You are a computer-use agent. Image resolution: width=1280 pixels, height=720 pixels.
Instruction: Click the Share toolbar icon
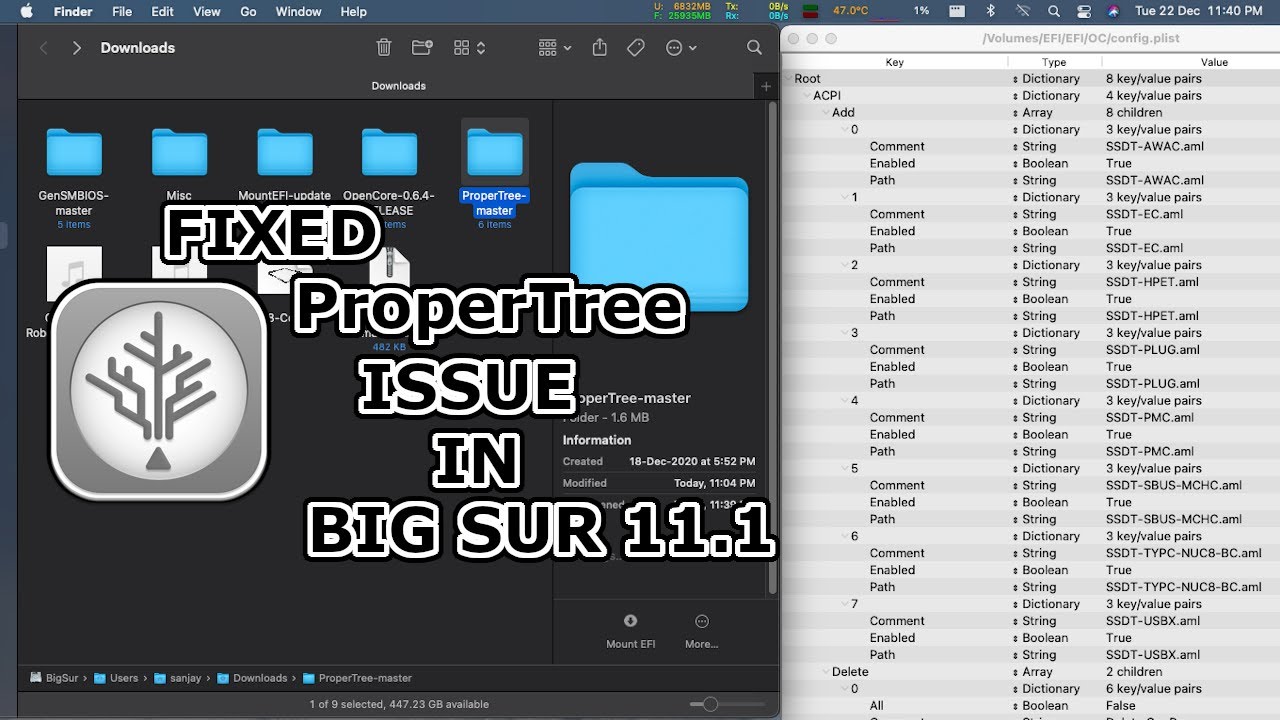pos(599,47)
